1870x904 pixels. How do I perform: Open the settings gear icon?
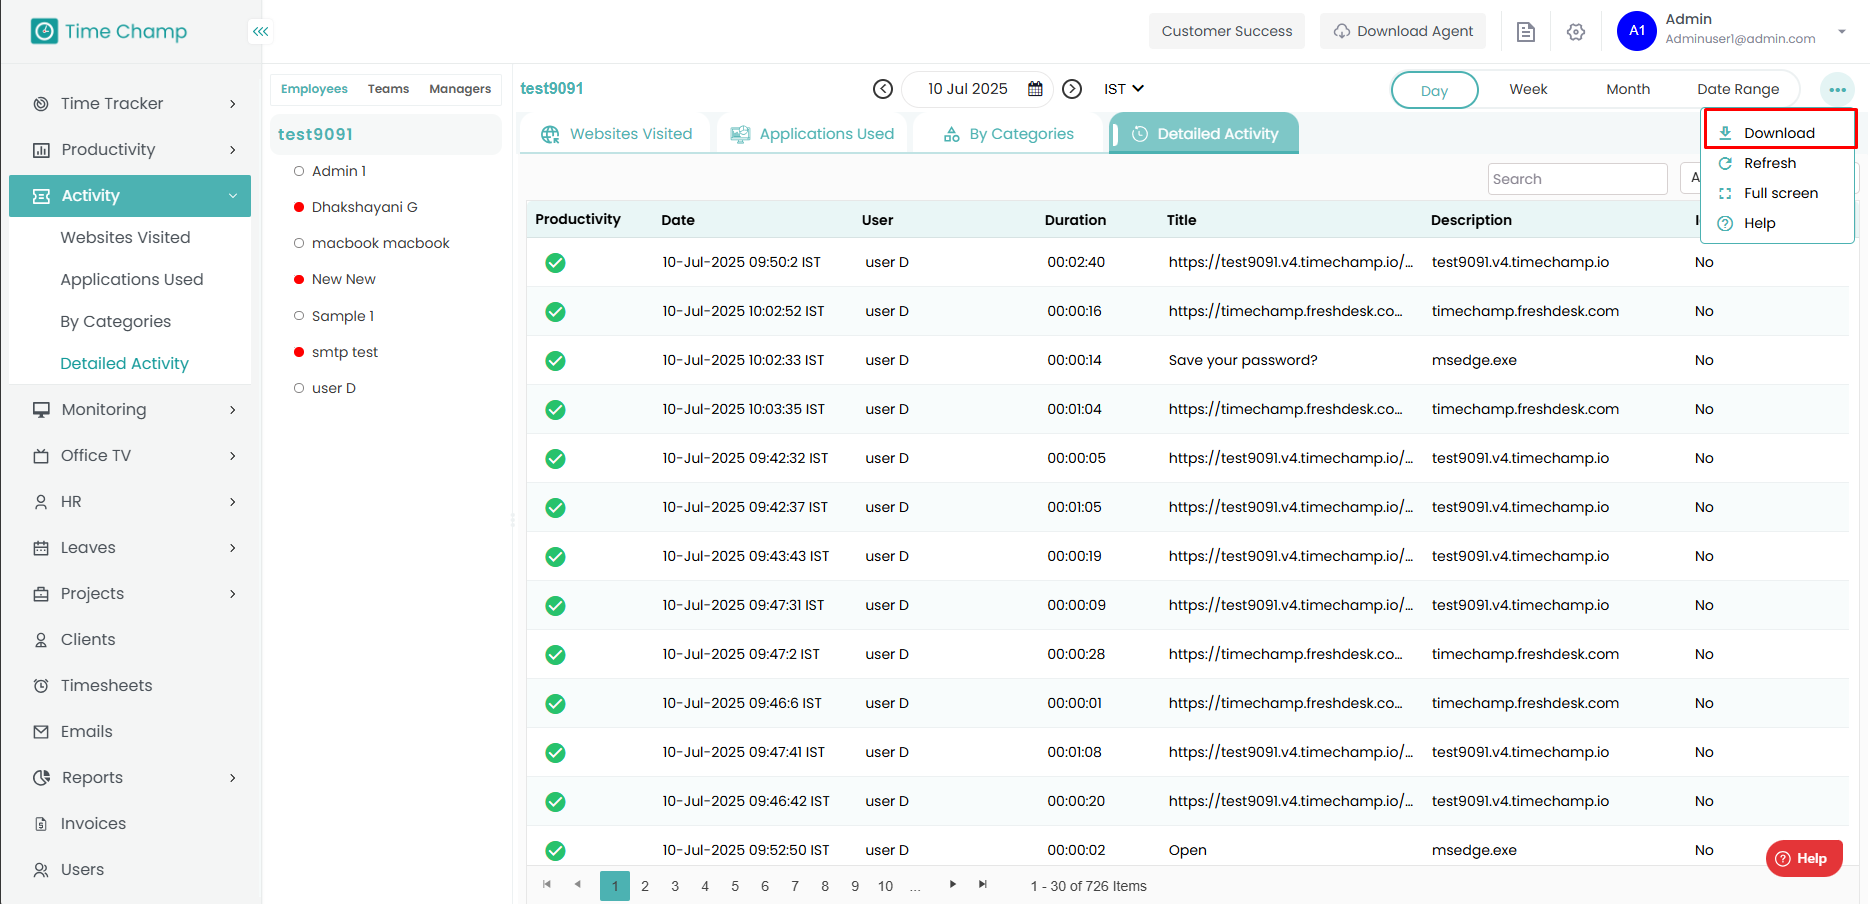(x=1576, y=32)
